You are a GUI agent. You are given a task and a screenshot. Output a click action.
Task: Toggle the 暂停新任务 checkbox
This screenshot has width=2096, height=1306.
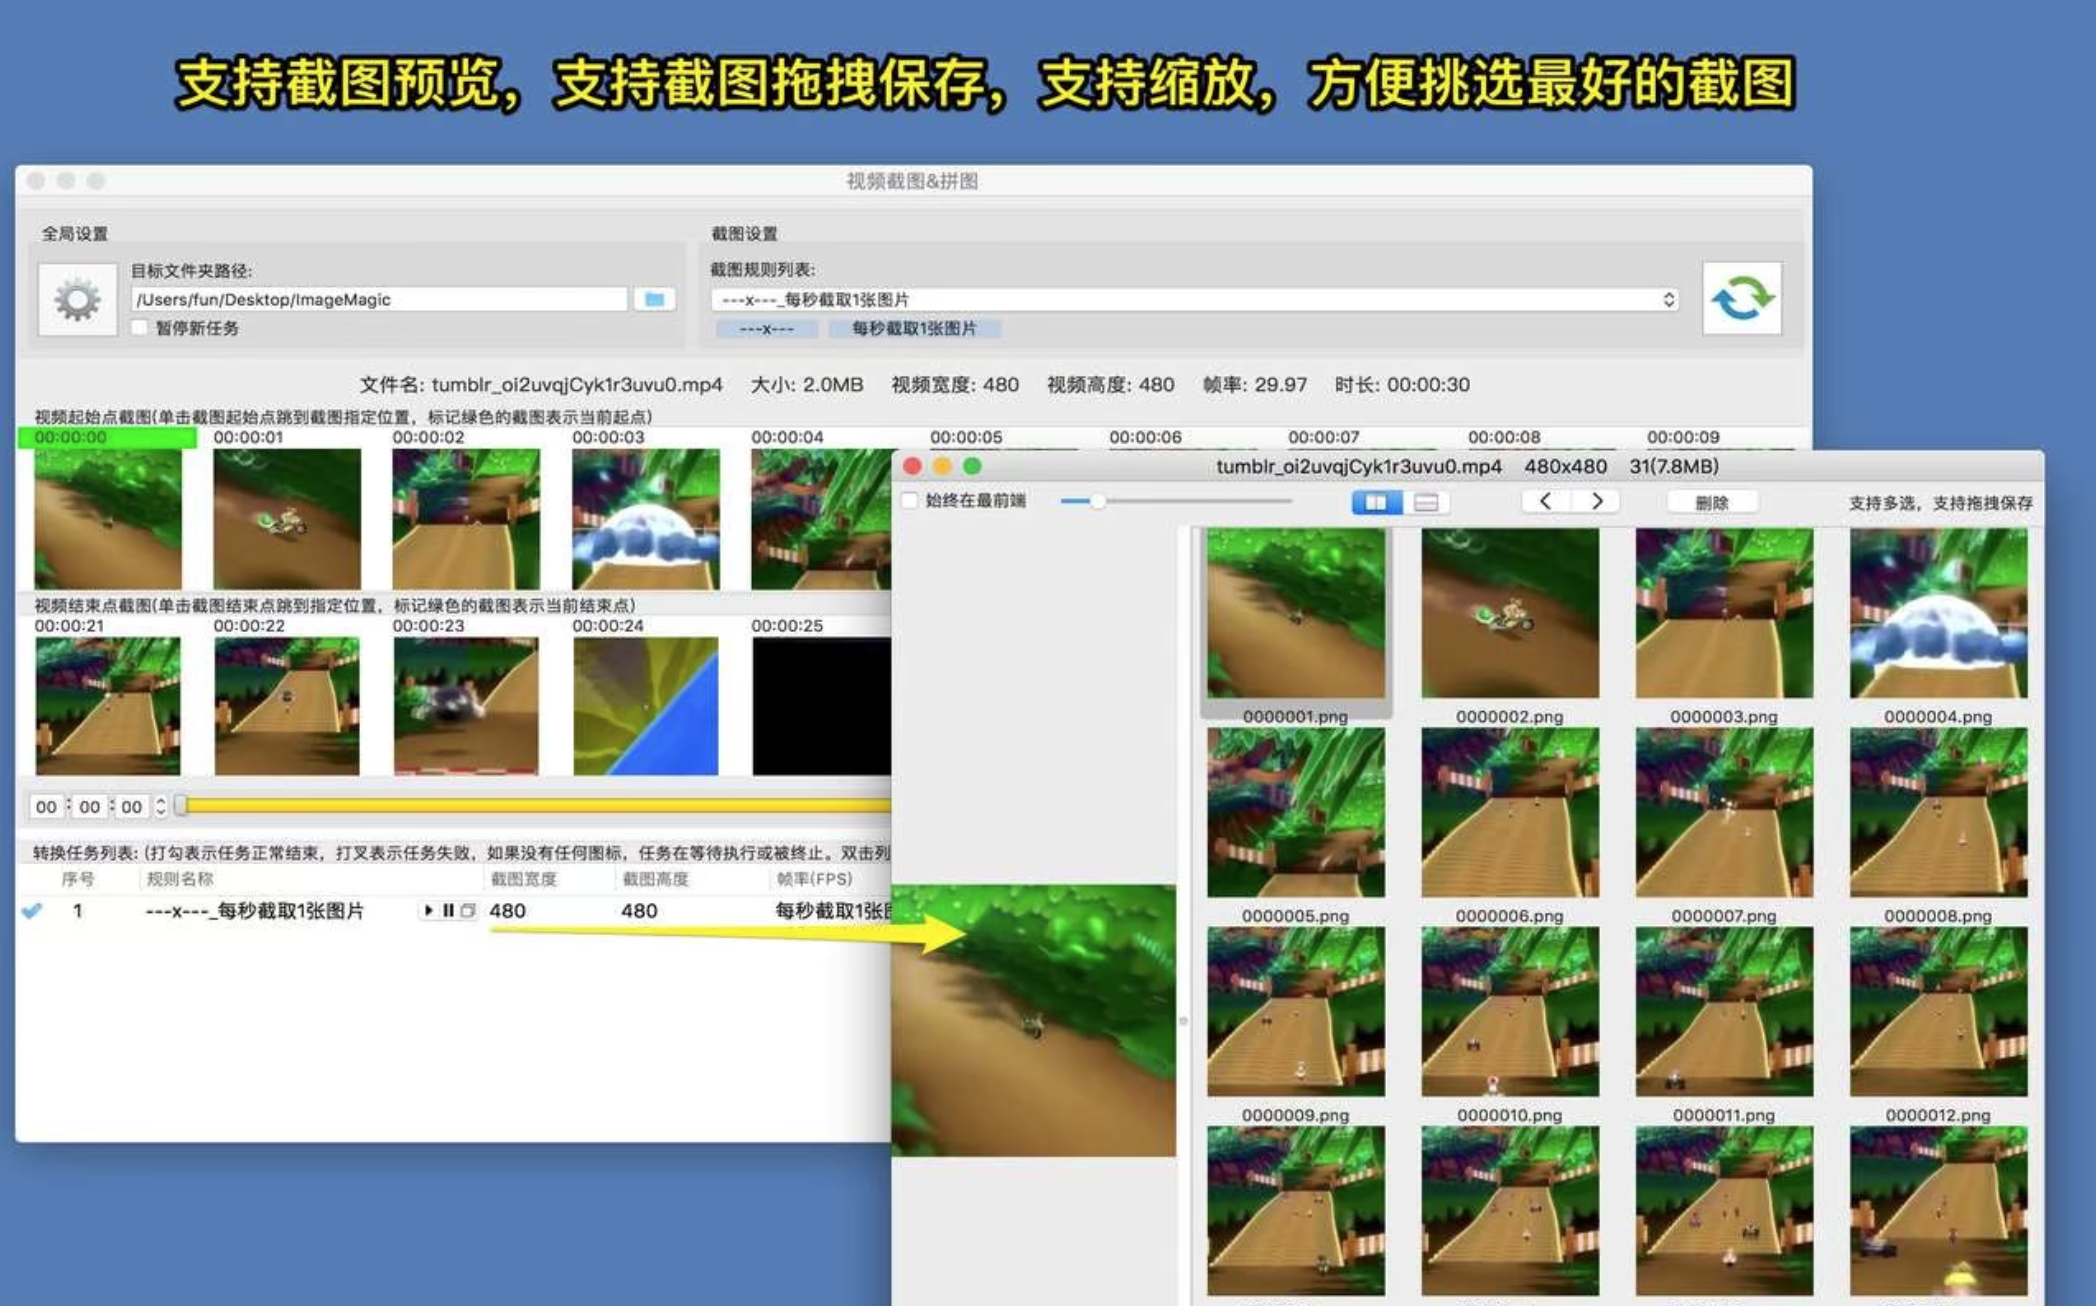(141, 328)
